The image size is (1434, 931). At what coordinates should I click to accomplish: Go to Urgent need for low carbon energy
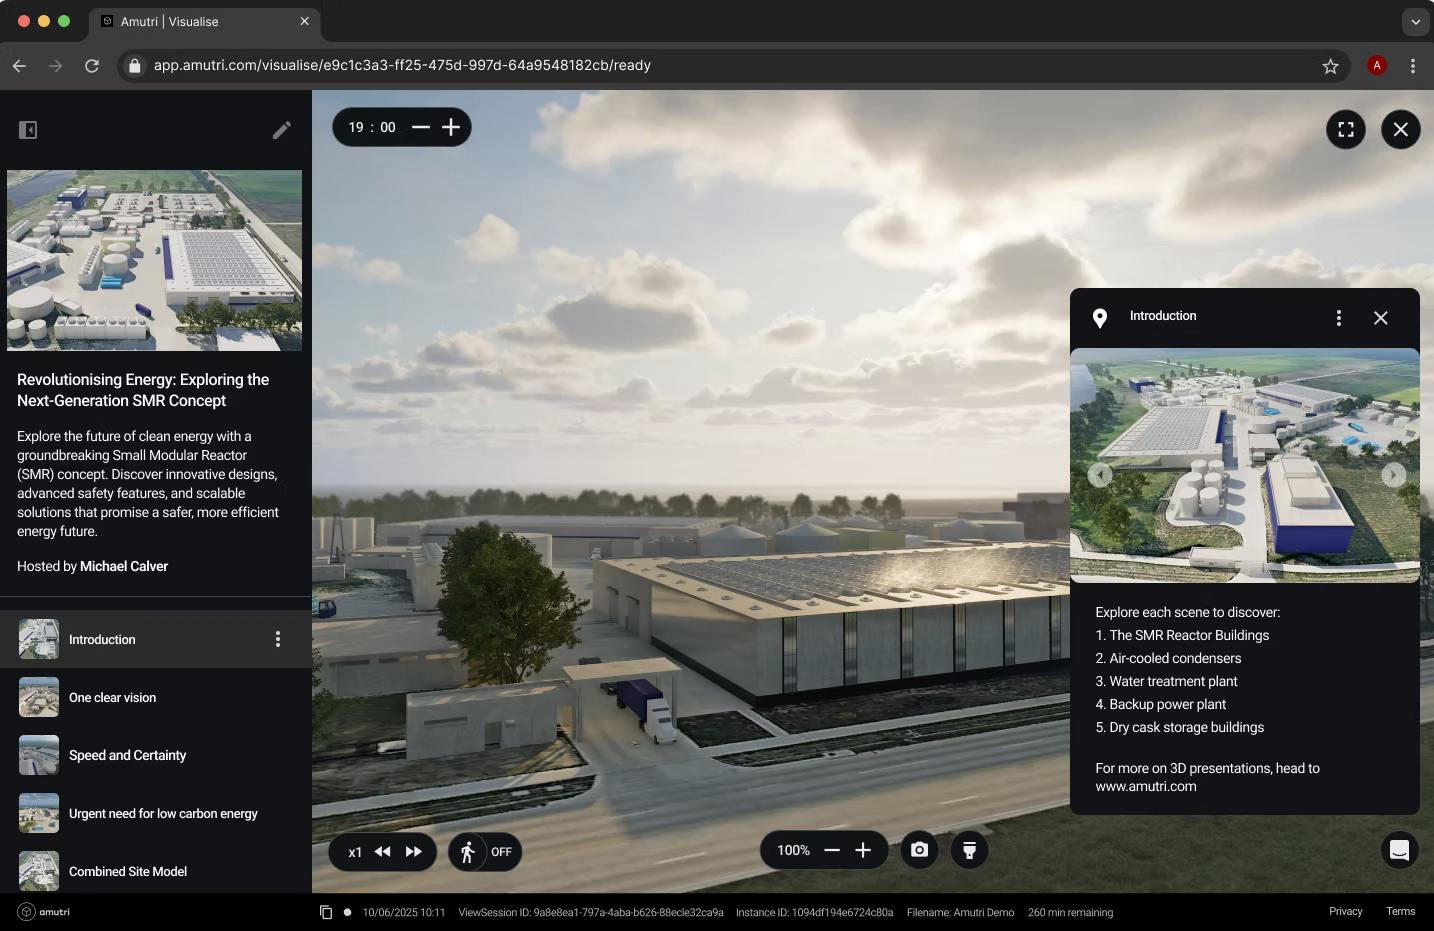click(x=156, y=813)
